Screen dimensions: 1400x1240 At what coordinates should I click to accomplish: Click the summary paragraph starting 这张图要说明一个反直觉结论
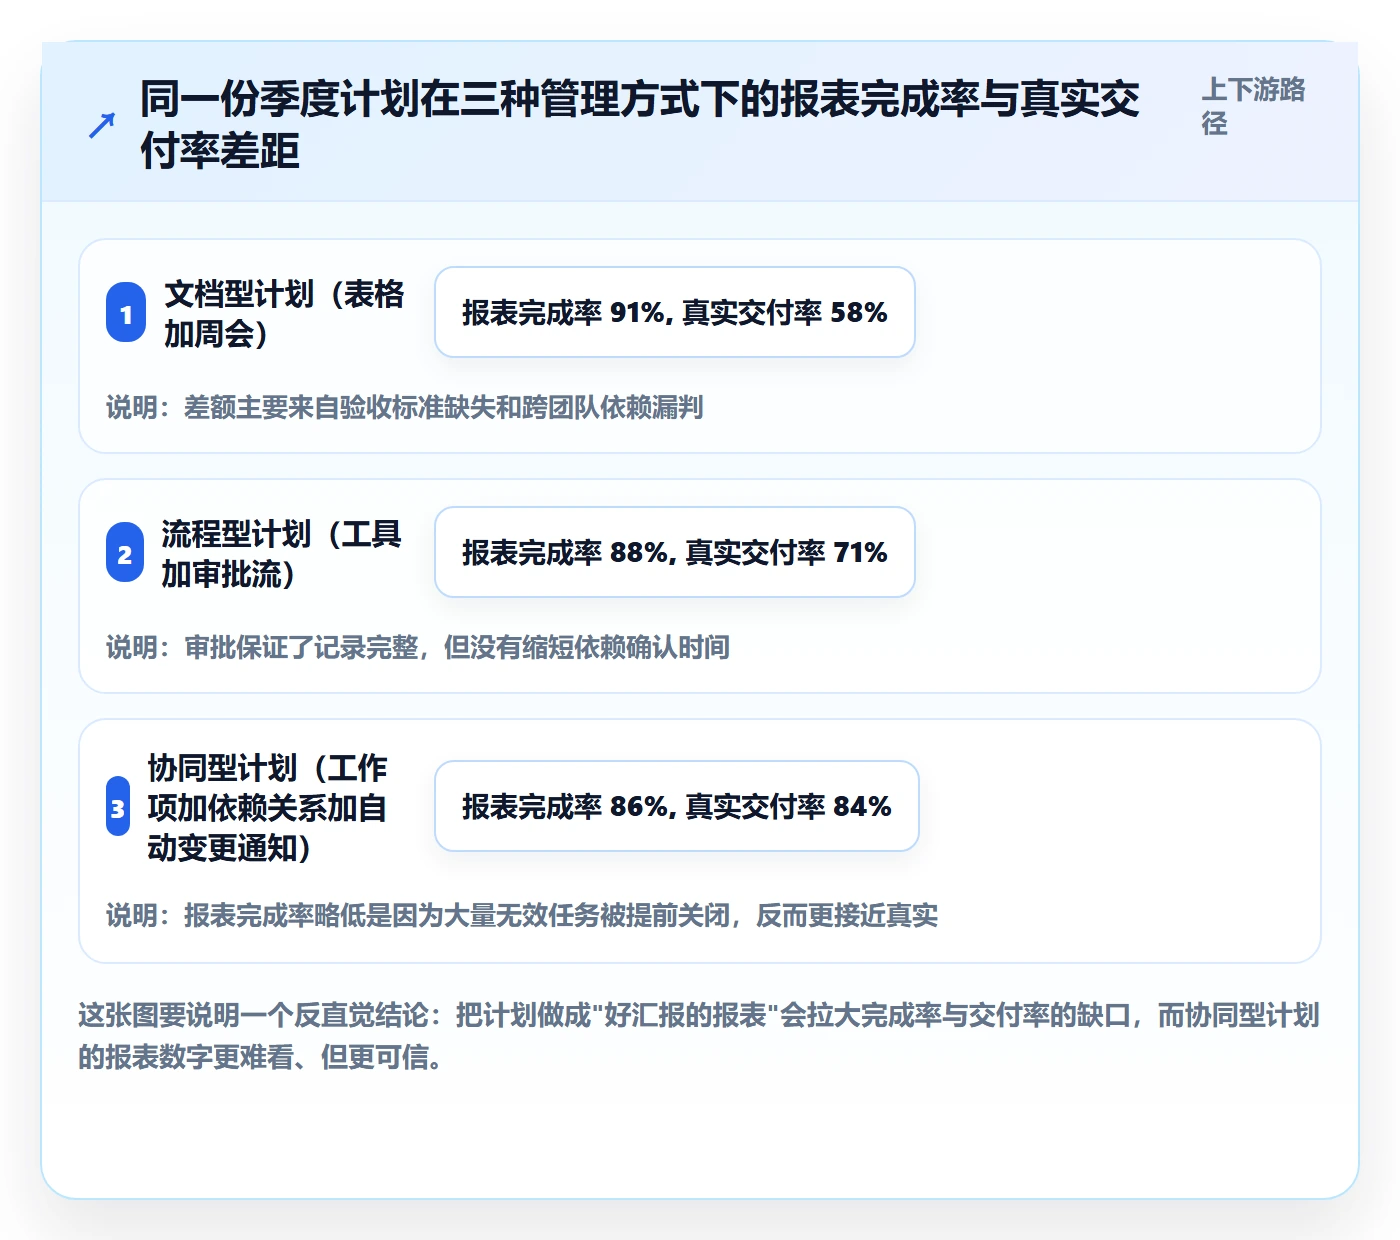(699, 1036)
